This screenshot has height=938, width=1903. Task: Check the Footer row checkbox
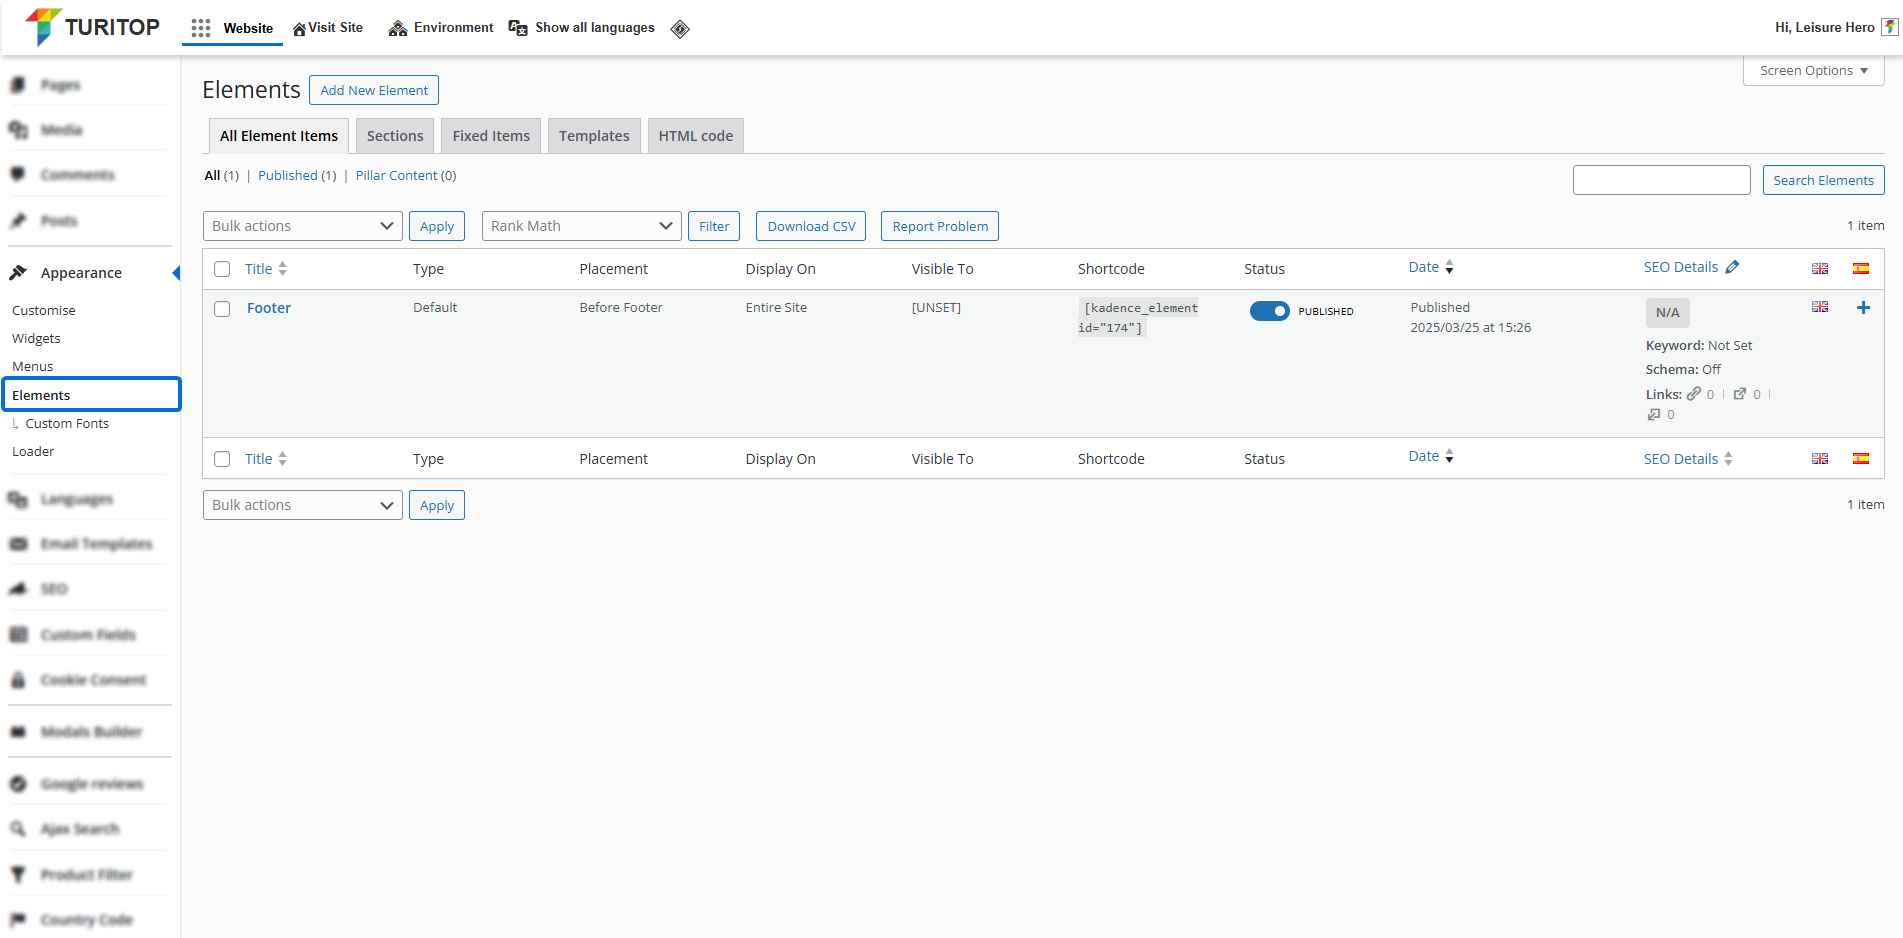click(222, 309)
